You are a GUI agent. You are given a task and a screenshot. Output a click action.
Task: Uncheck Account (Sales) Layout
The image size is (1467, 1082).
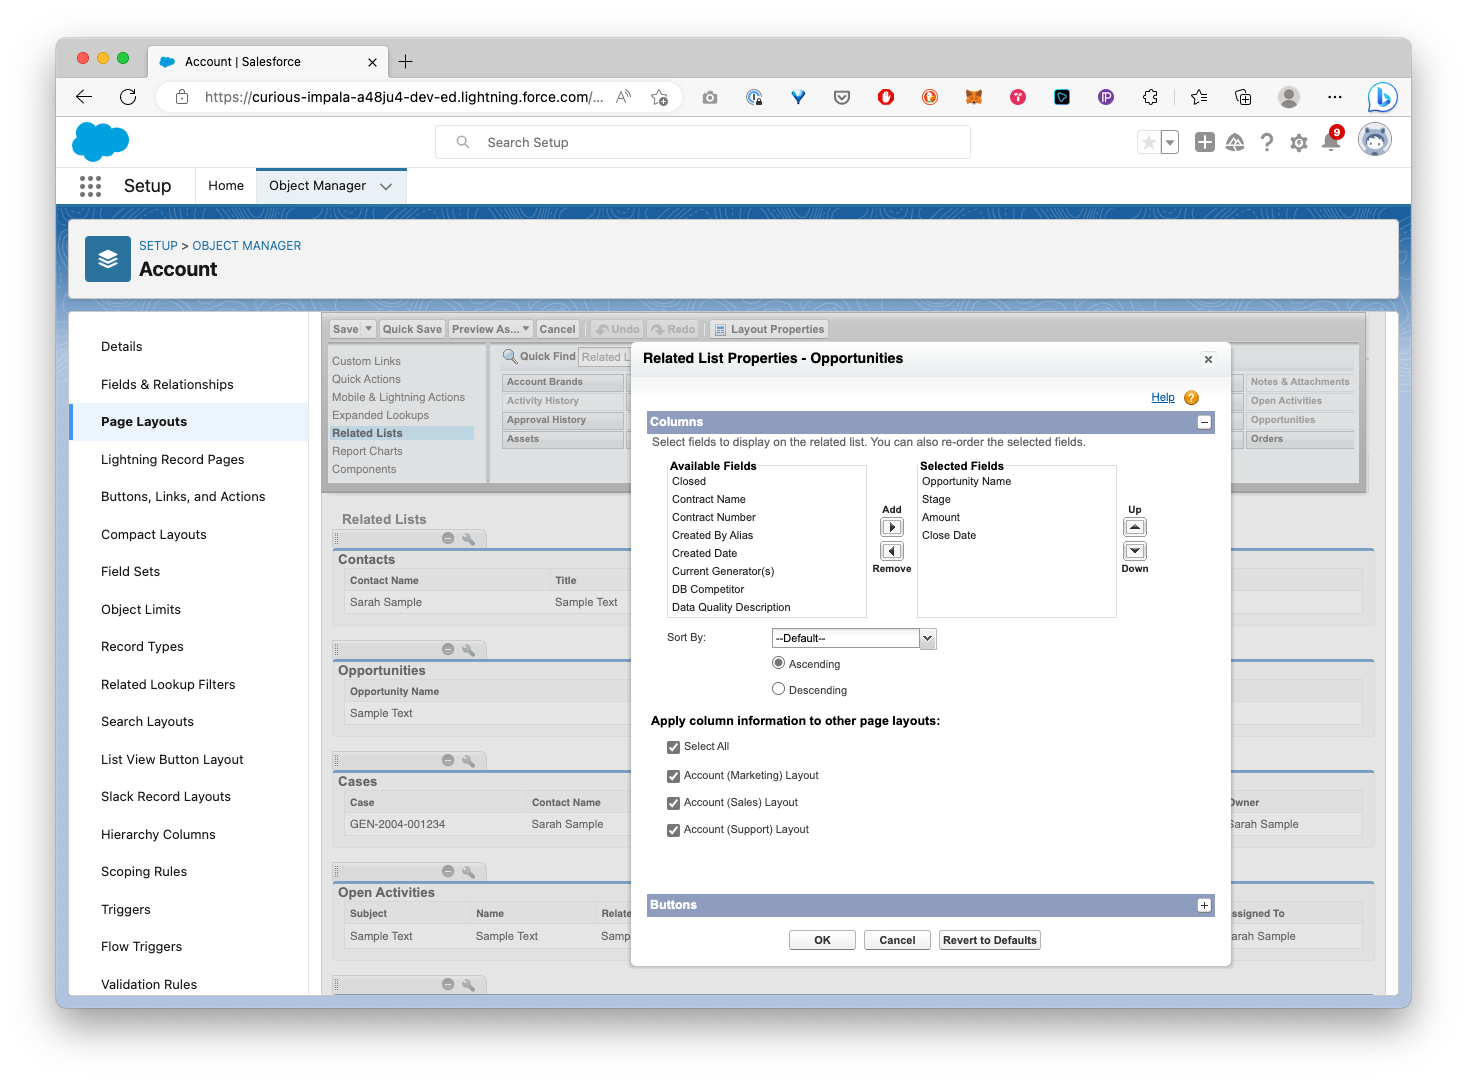point(673,803)
